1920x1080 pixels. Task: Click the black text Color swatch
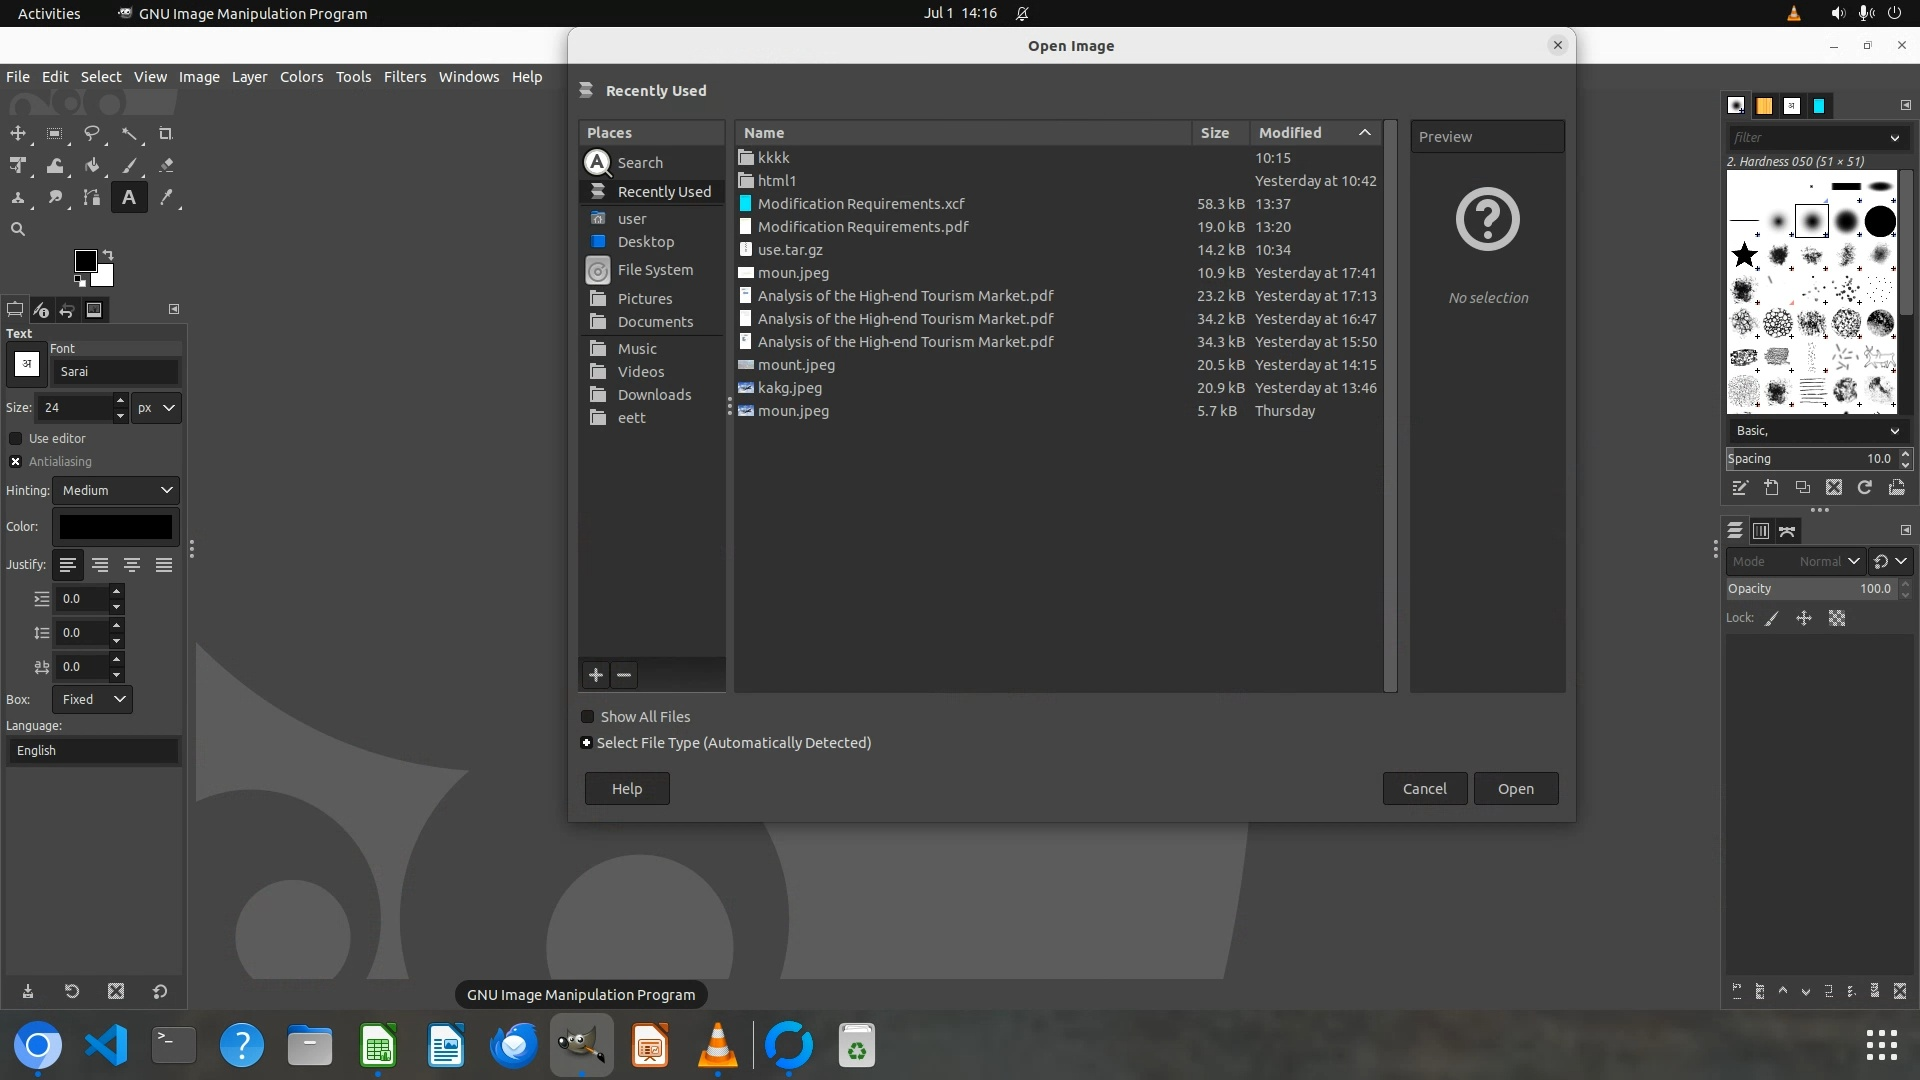pos(116,527)
